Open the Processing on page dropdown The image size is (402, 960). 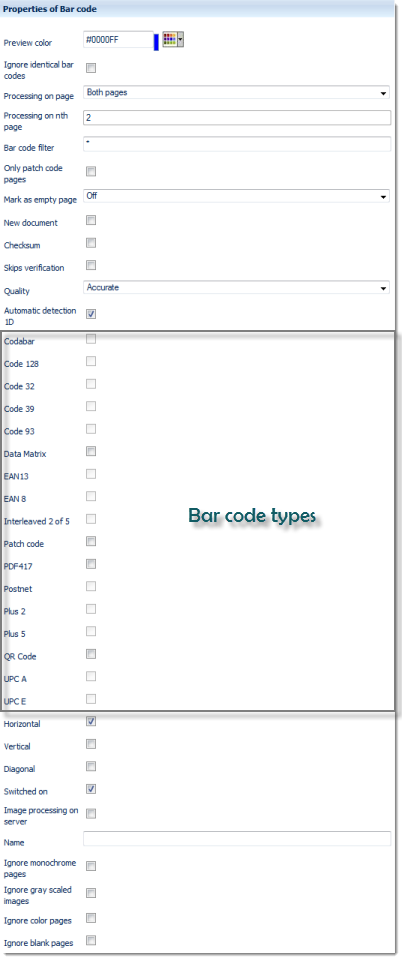click(236, 93)
